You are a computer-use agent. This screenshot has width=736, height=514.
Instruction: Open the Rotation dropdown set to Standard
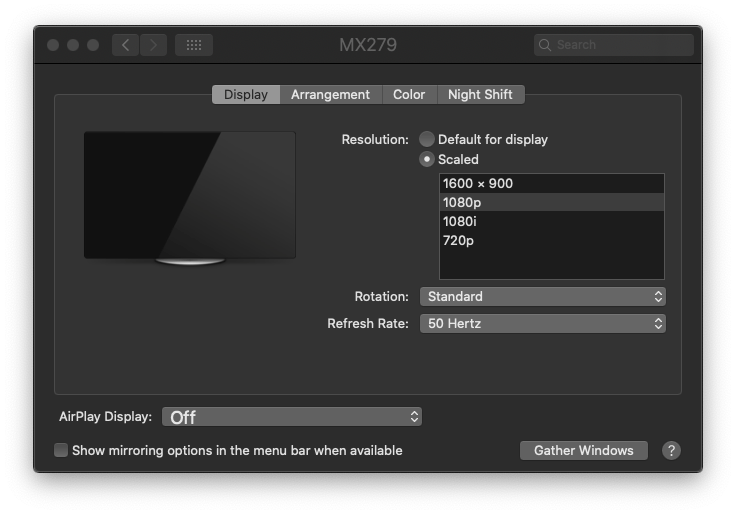point(543,297)
